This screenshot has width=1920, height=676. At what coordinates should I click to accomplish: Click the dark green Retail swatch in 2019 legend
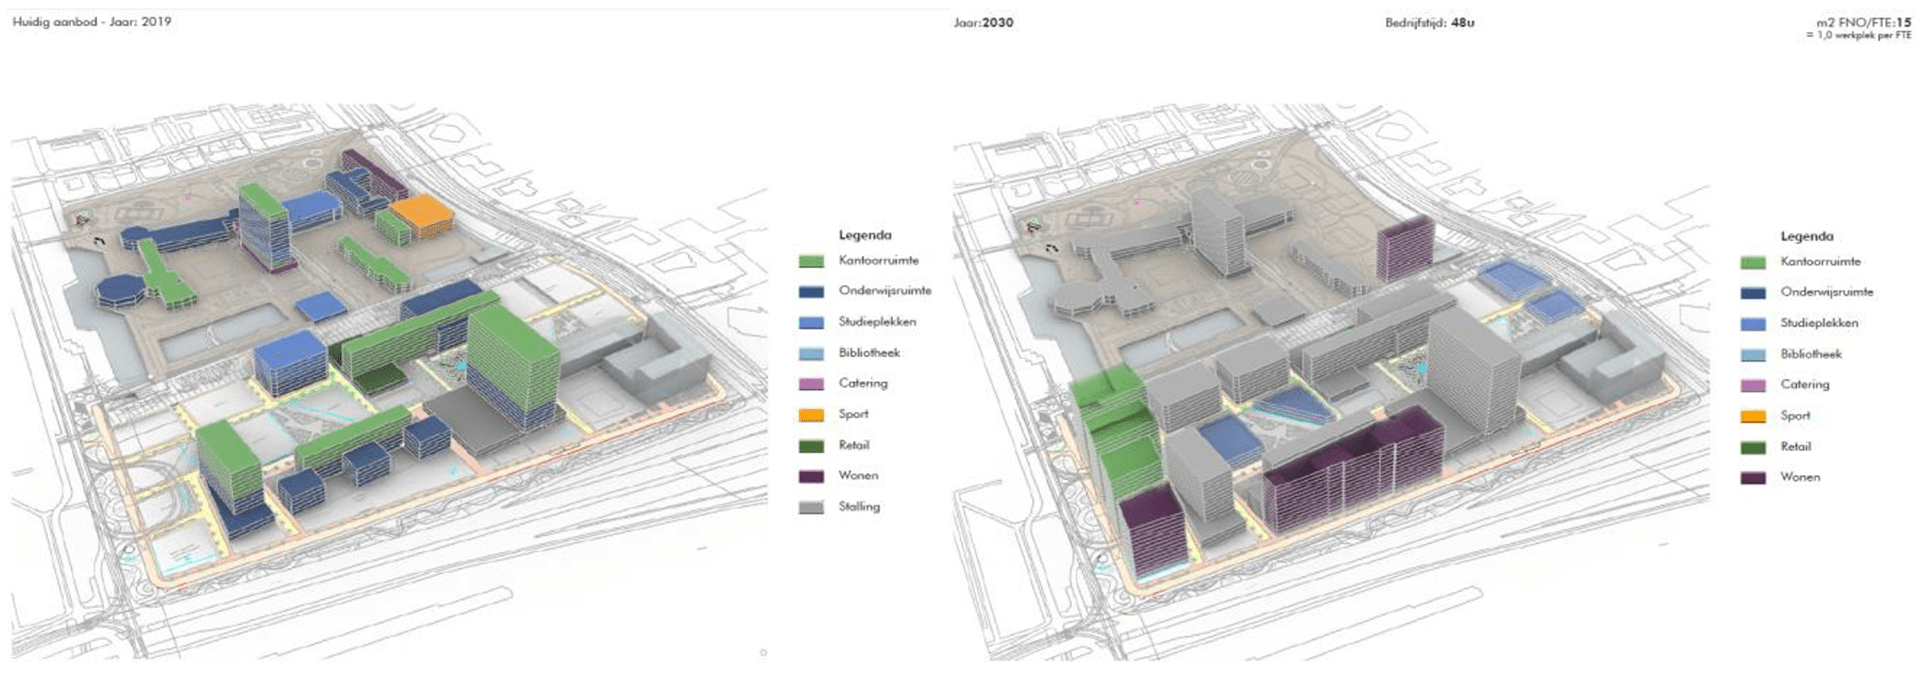[811, 446]
